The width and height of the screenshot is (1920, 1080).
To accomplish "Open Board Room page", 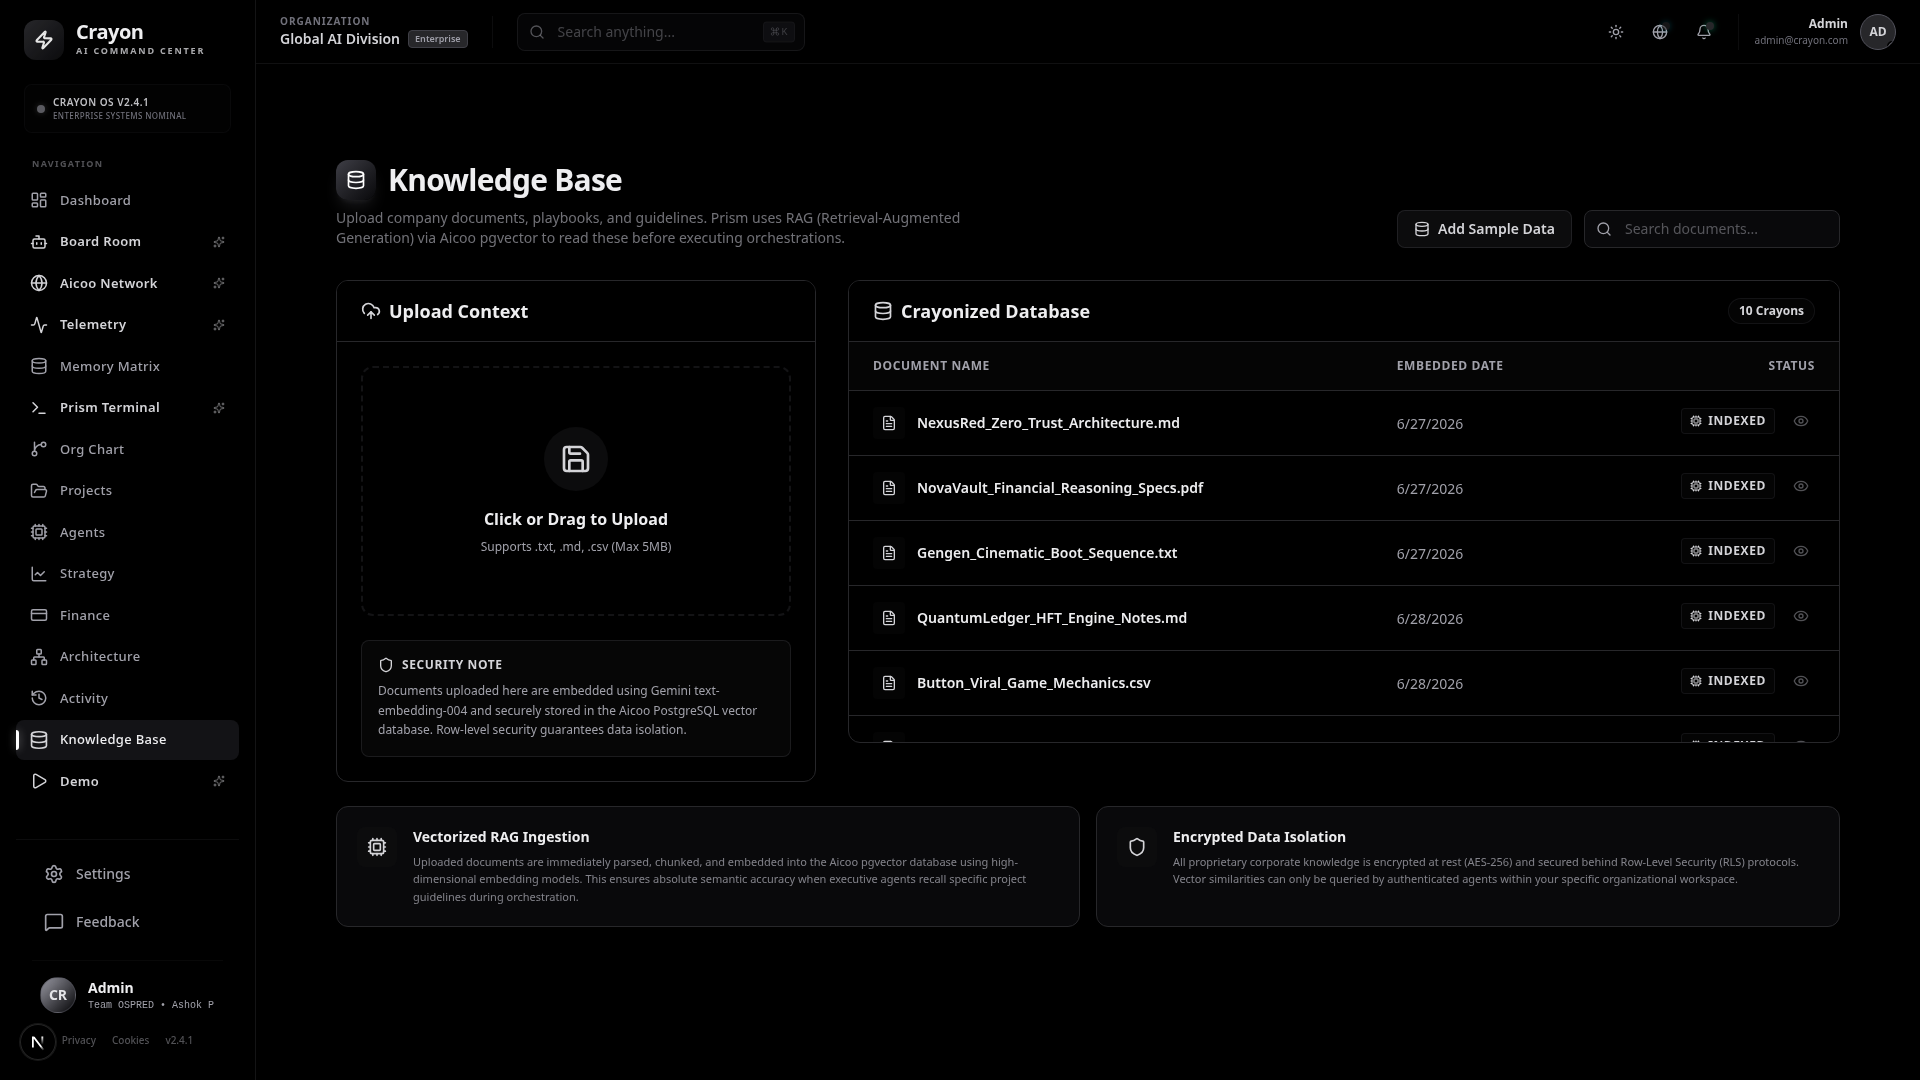I will [127, 242].
